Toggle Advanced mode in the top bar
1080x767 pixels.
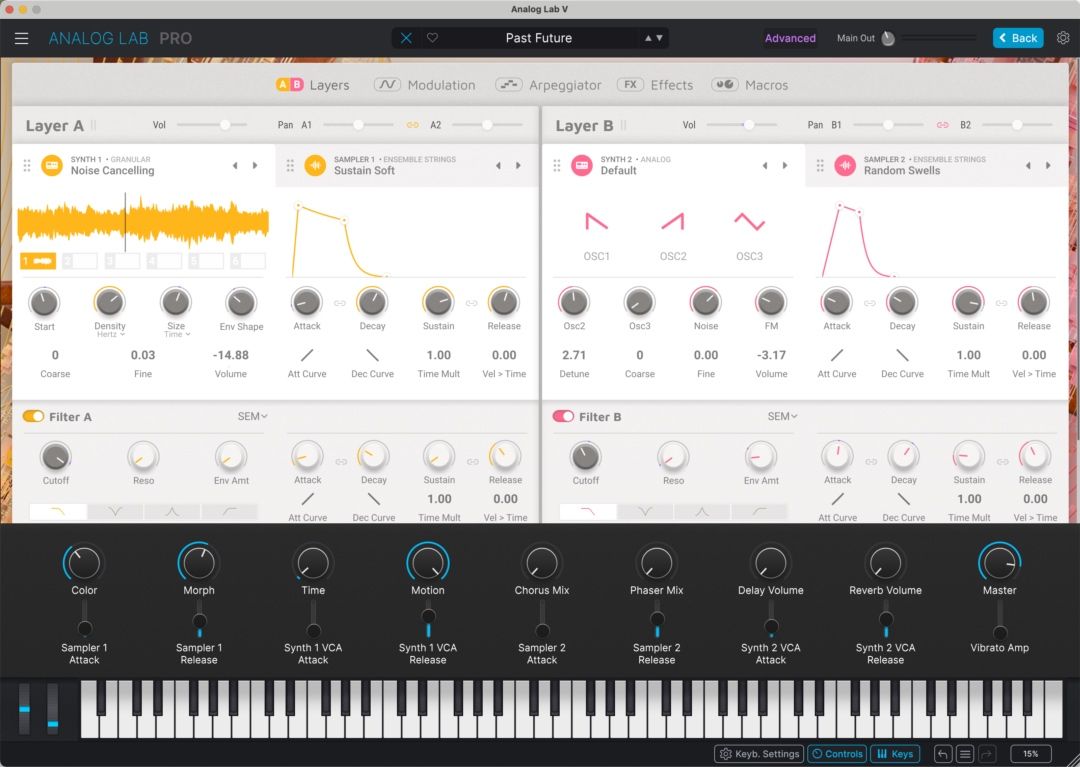(790, 39)
